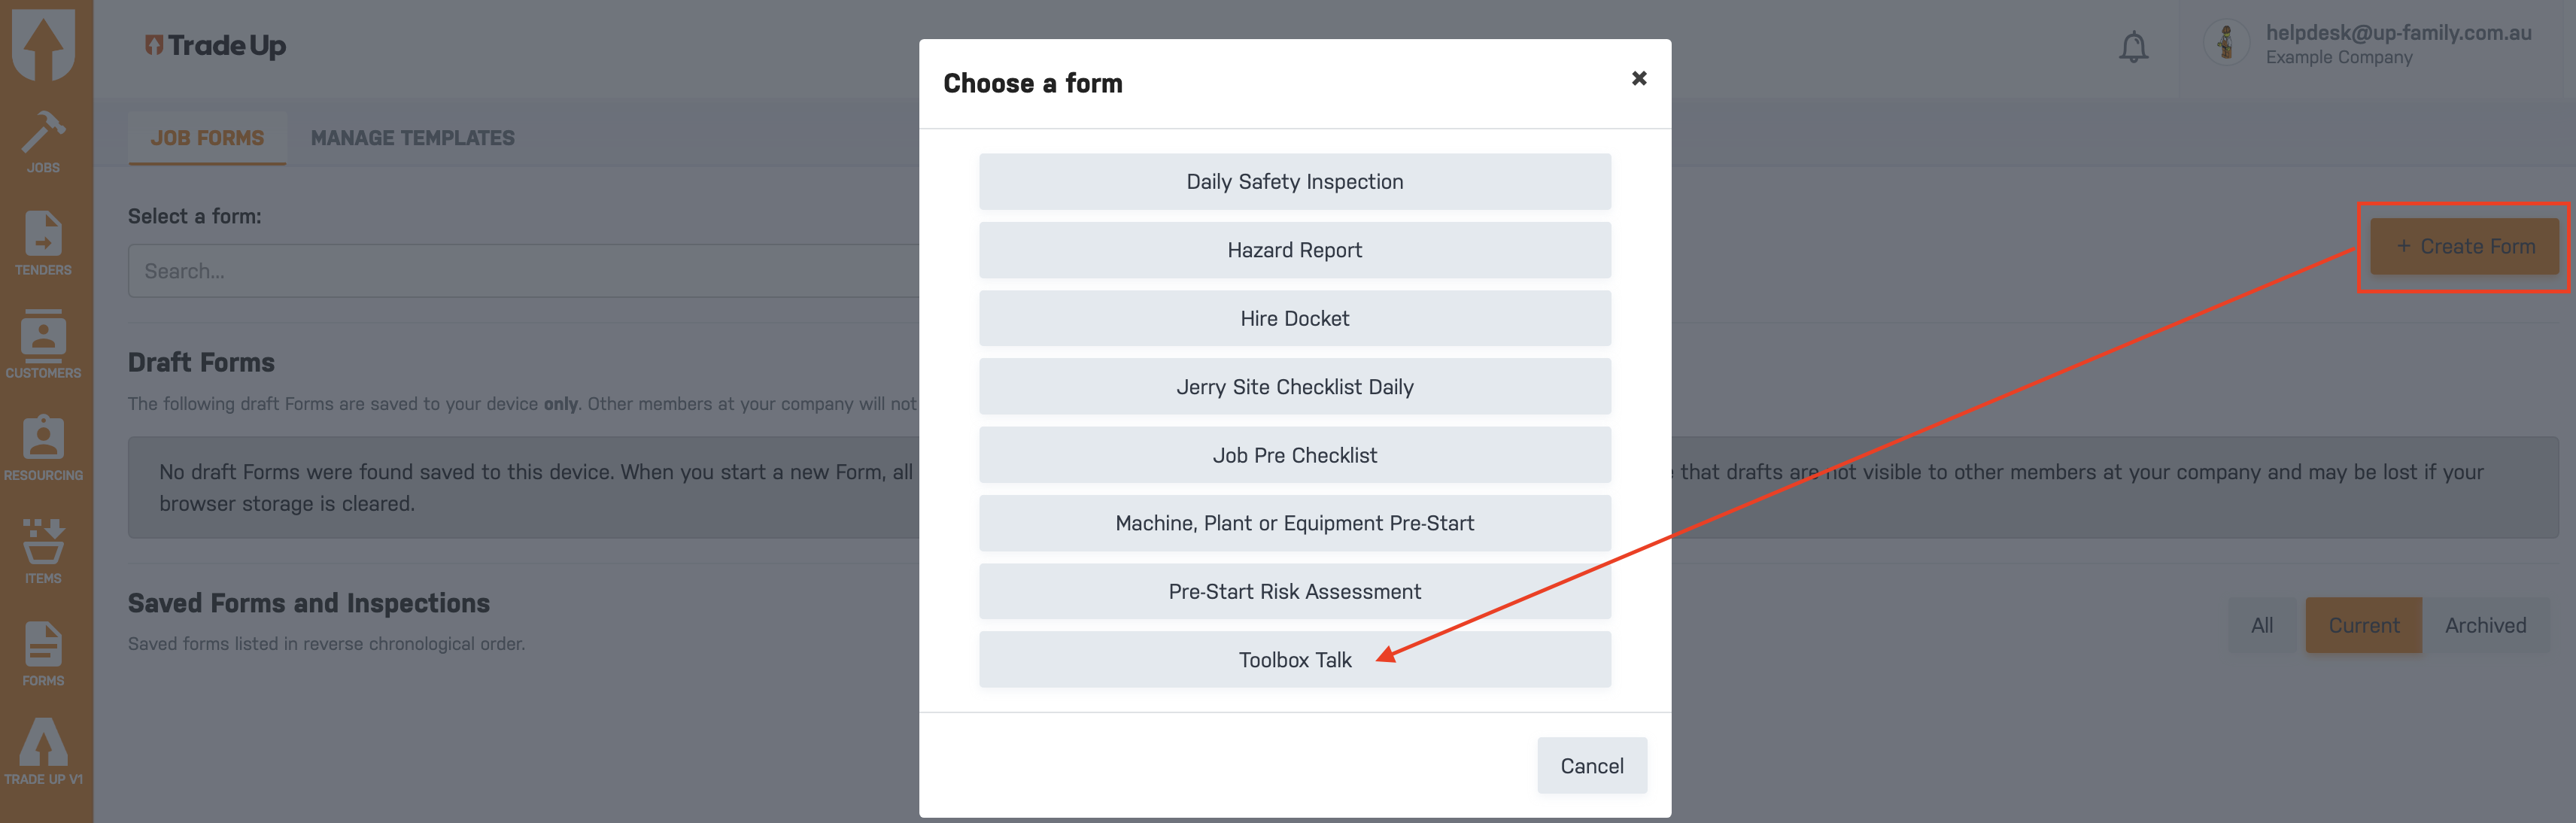Open Resourcing sidebar icon
This screenshot has width=2576, height=823.
coord(43,448)
